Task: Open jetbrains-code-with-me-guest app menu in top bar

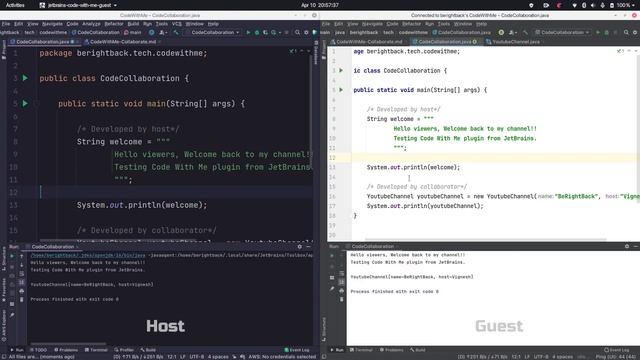Action: tap(78, 5)
